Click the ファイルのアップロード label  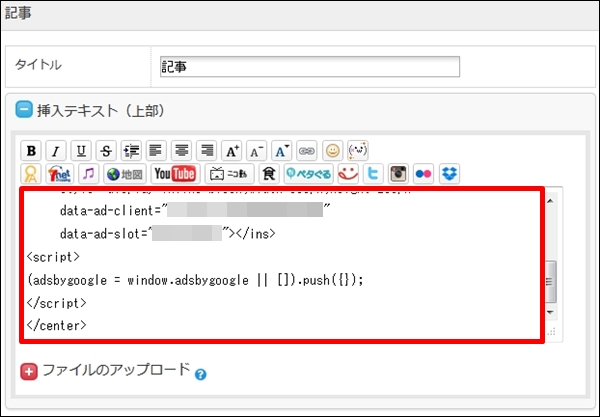116,370
